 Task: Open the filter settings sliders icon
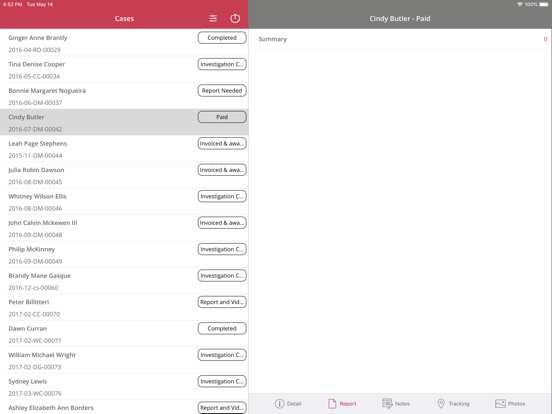pos(213,18)
